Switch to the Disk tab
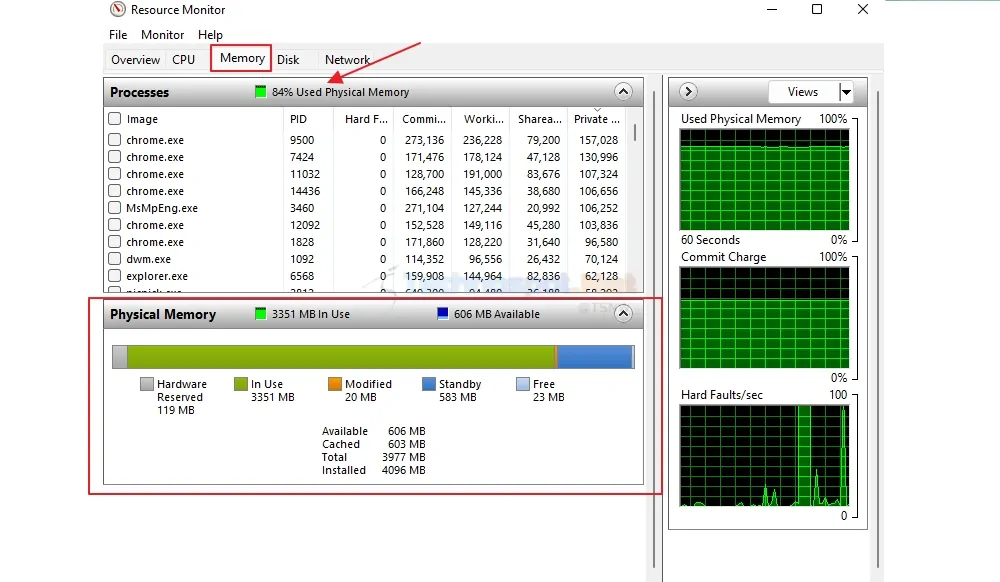Viewport: 1000px width, 582px height. tap(288, 60)
